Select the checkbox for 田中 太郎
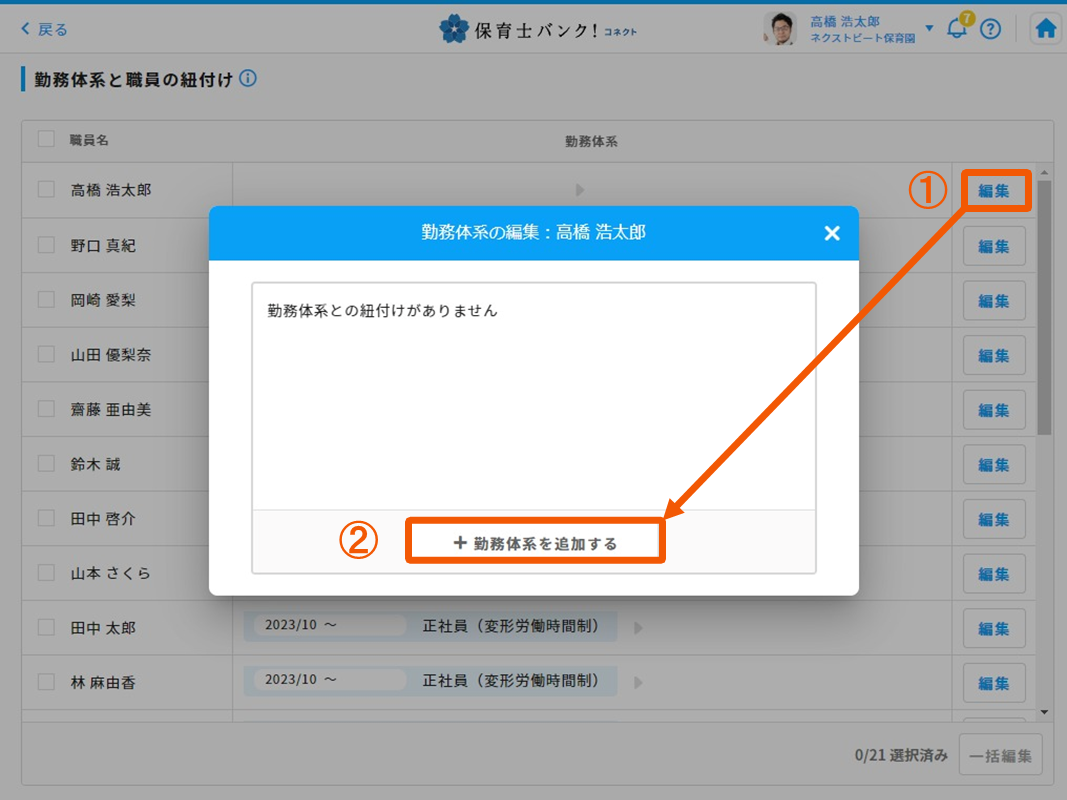 [46, 627]
